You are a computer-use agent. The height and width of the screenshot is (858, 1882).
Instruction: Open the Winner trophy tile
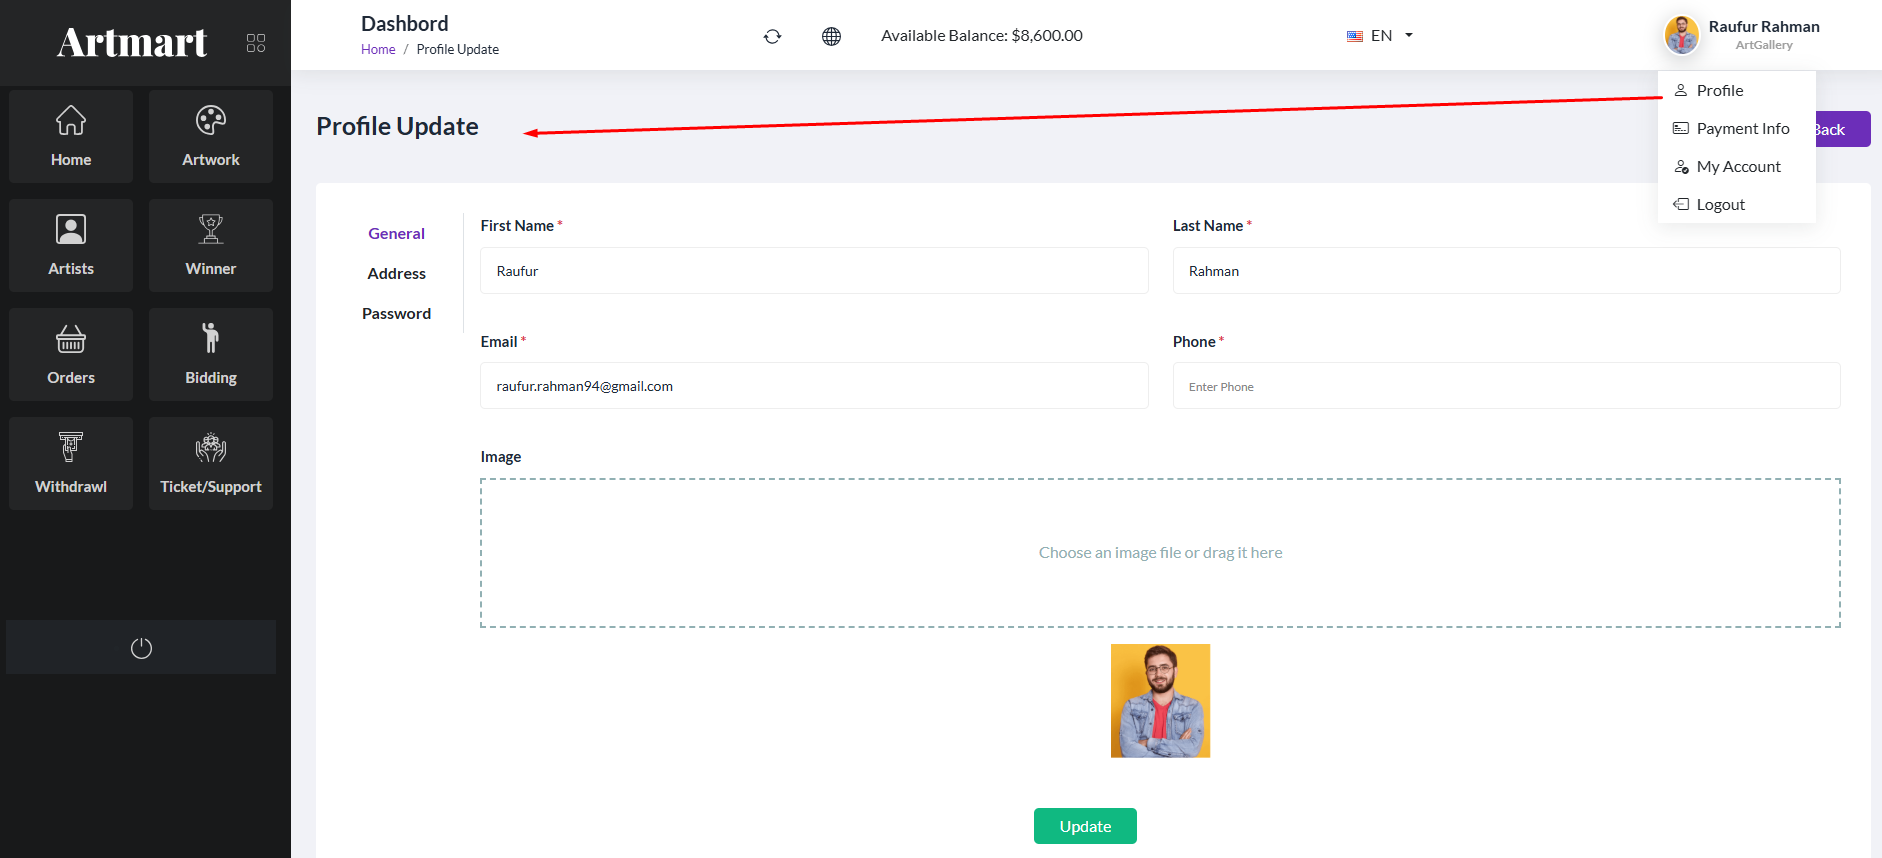(x=211, y=246)
